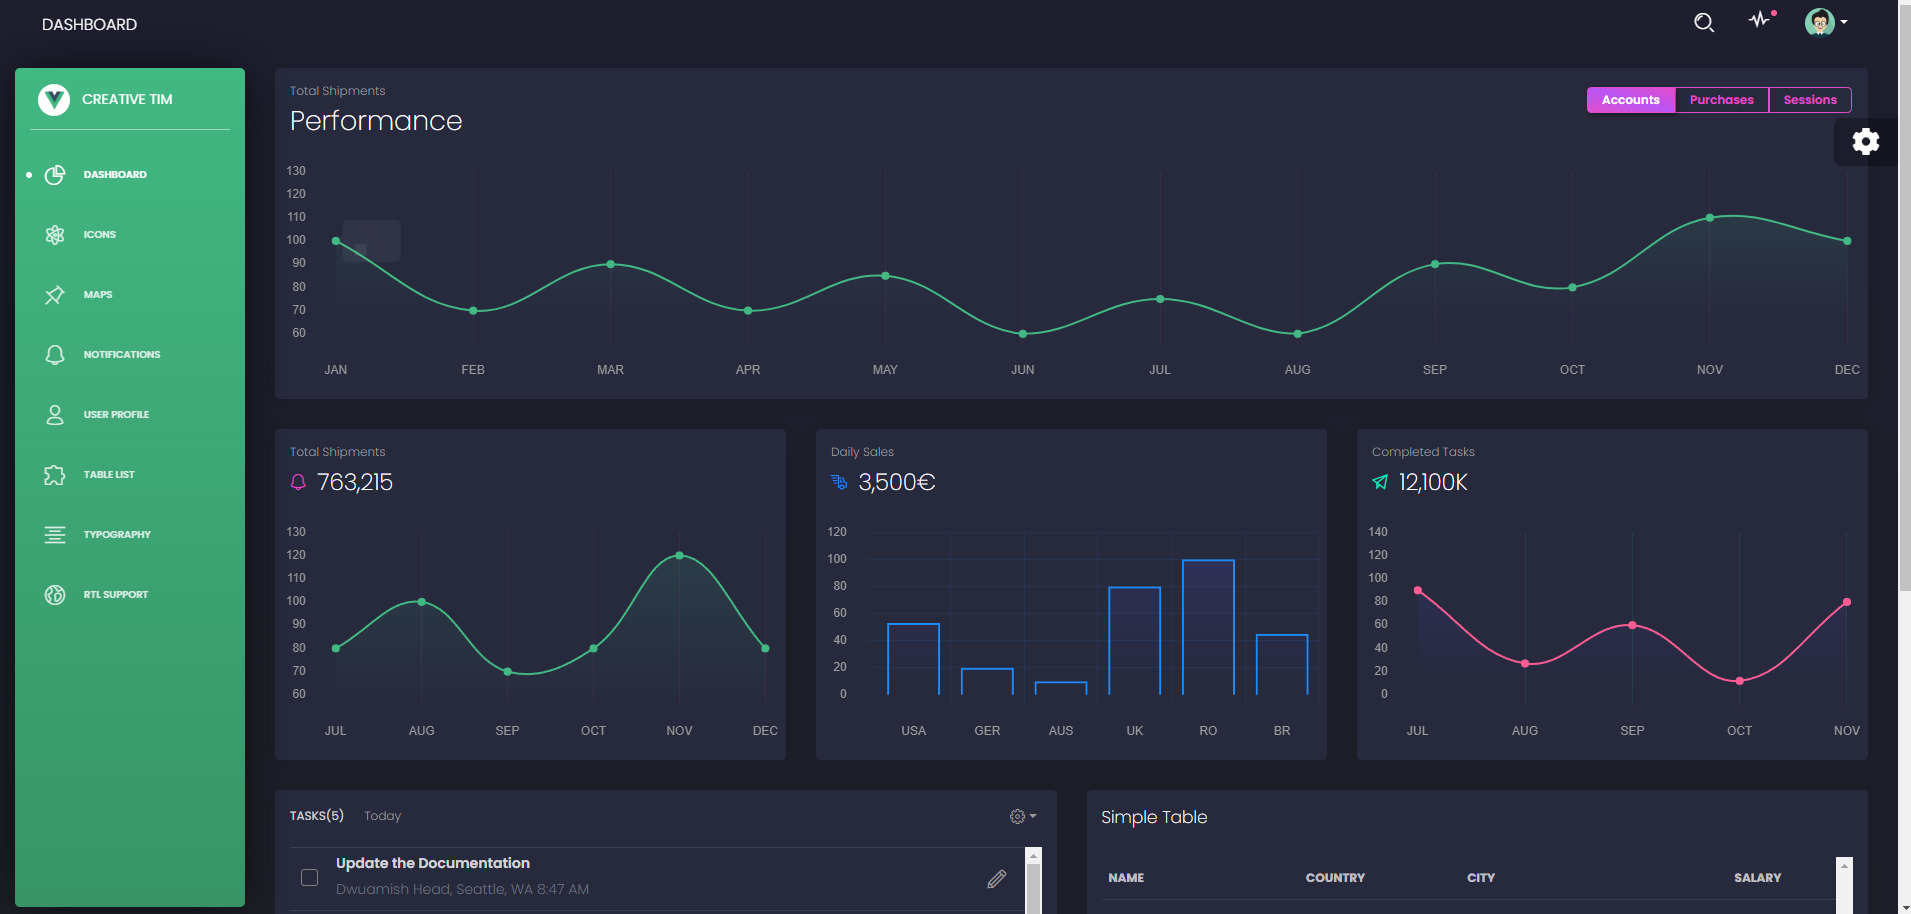Viewport: 1911px width, 914px height.
Task: Click the Maps pin icon in sidebar
Action: coord(55,294)
